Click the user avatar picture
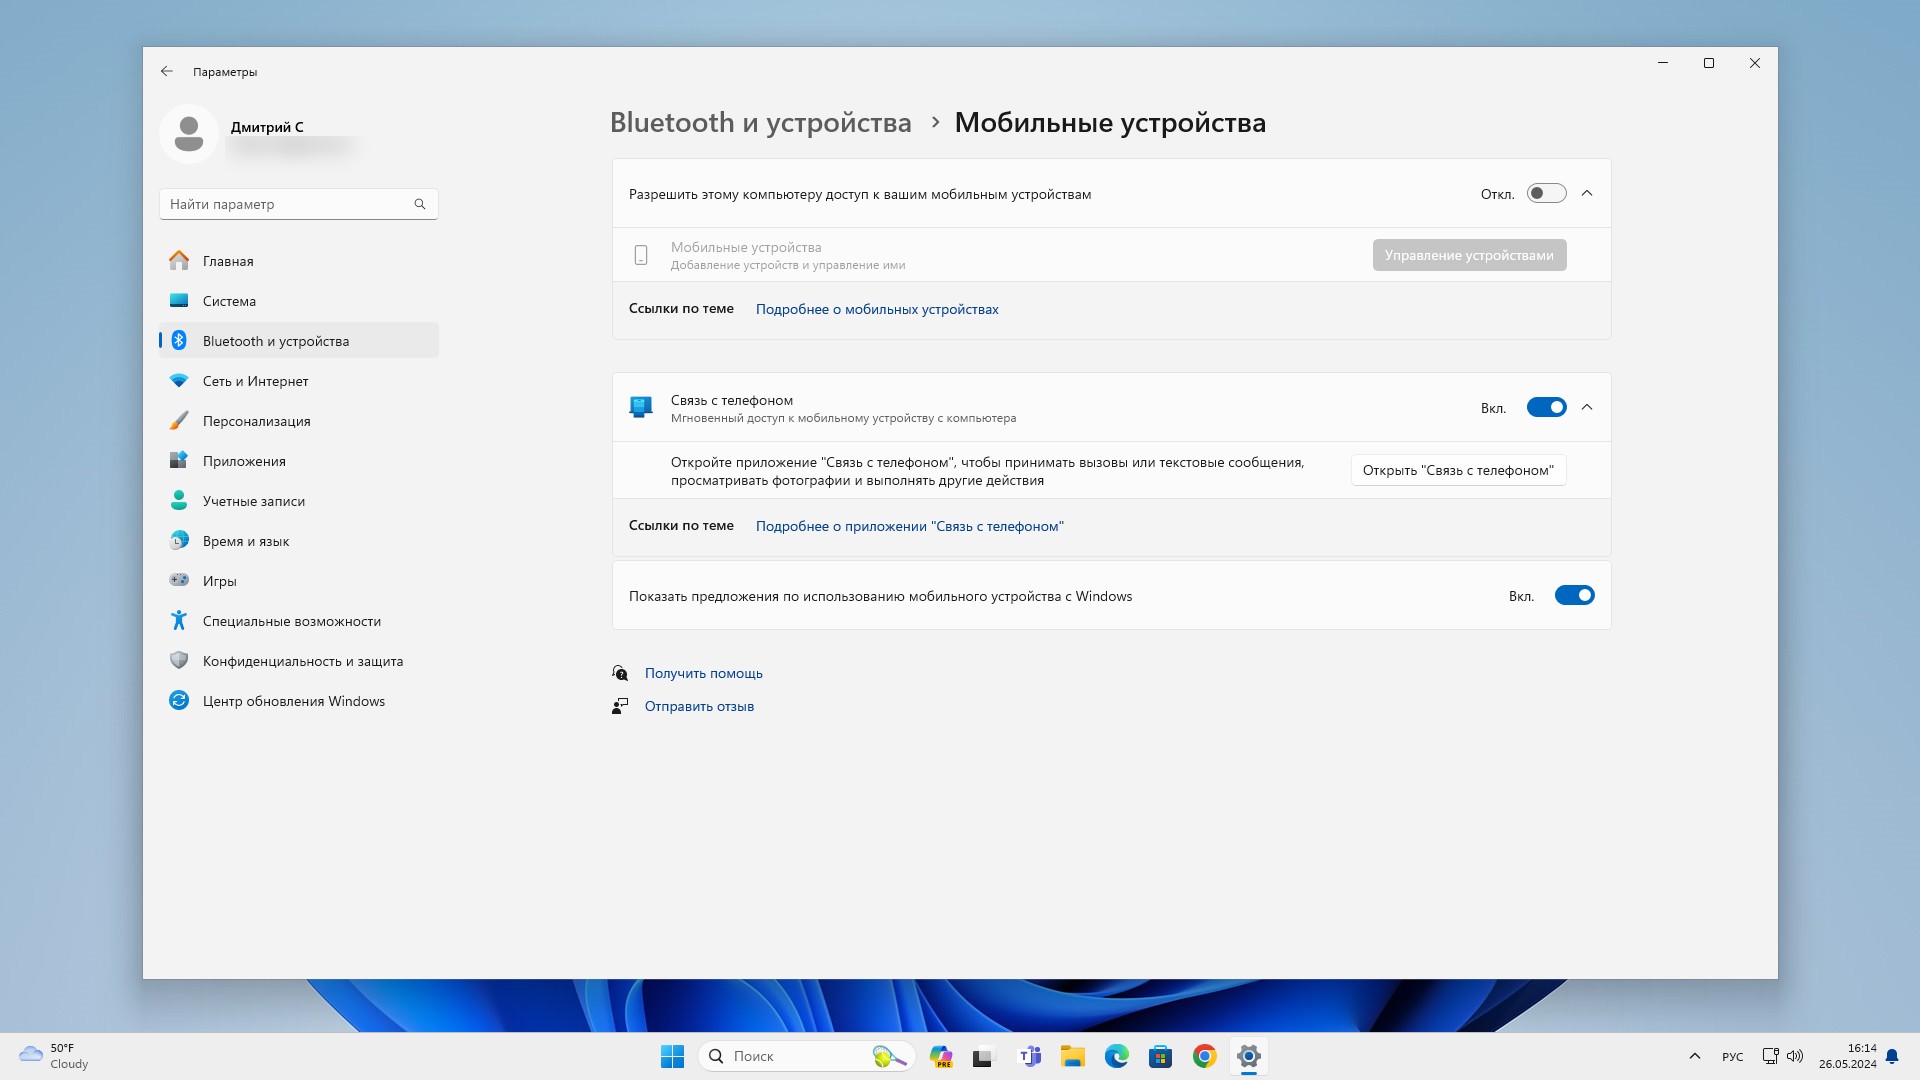Screen dimensions: 1920x1080 (x=188, y=134)
